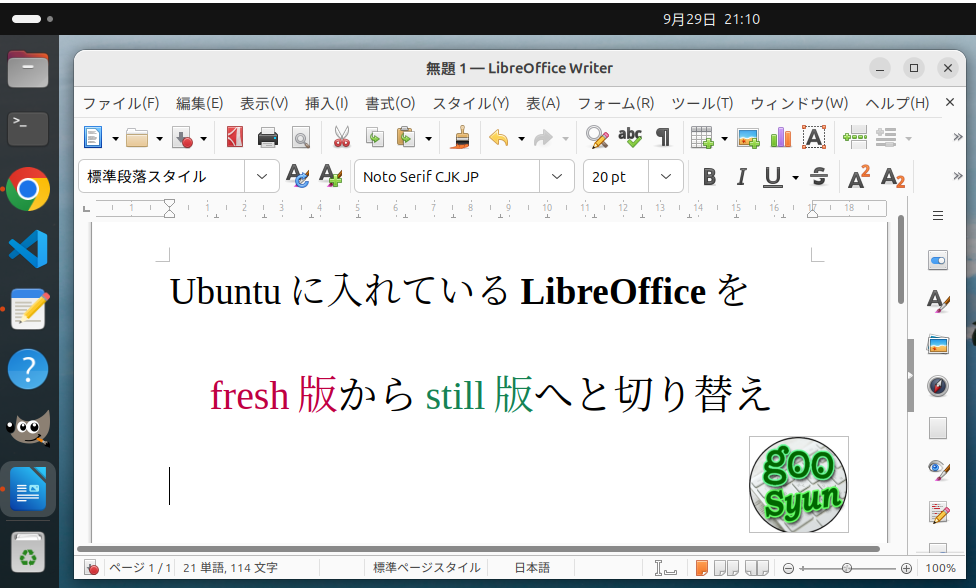This screenshot has height=588, width=976.
Task: Export directly as PDF
Action: click(235, 138)
